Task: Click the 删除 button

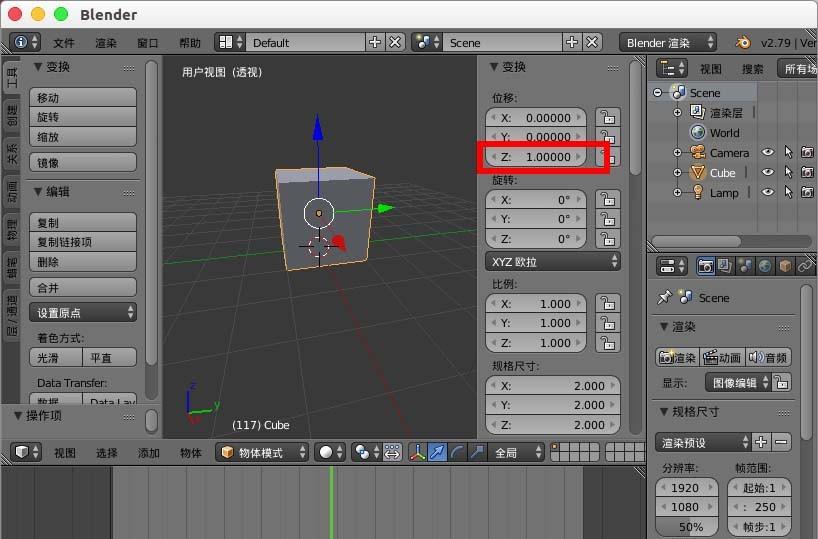Action: 83,261
